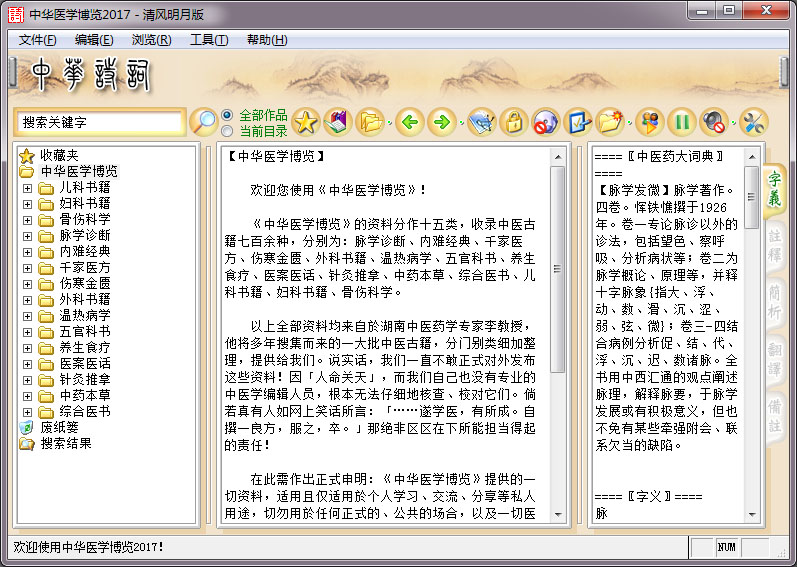Expand the 伤寒金匮 folder
The height and width of the screenshot is (567, 797).
click(x=27, y=284)
